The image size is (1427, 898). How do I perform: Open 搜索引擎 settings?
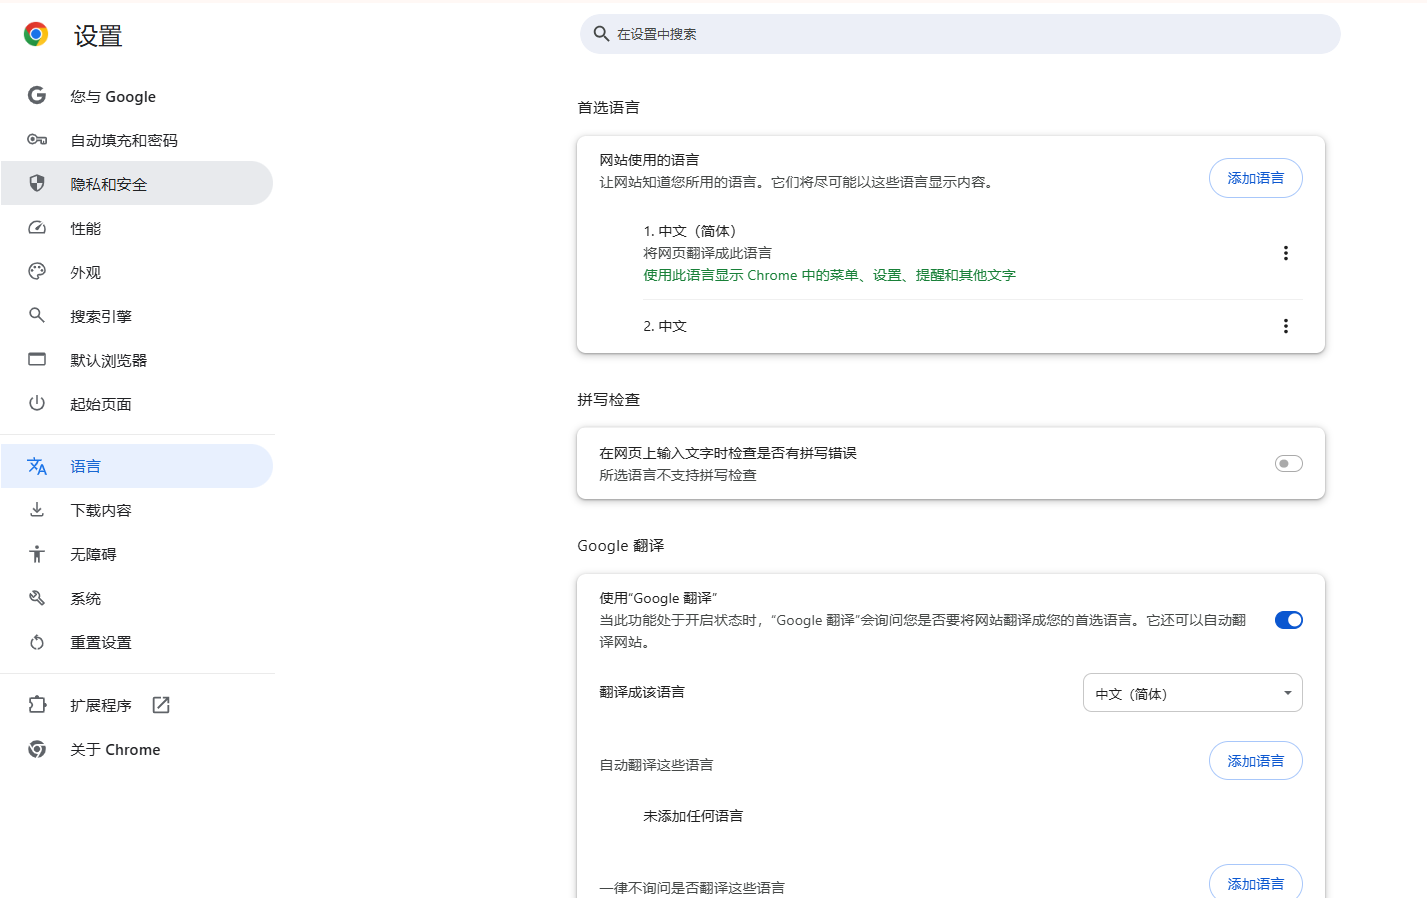click(x=137, y=316)
